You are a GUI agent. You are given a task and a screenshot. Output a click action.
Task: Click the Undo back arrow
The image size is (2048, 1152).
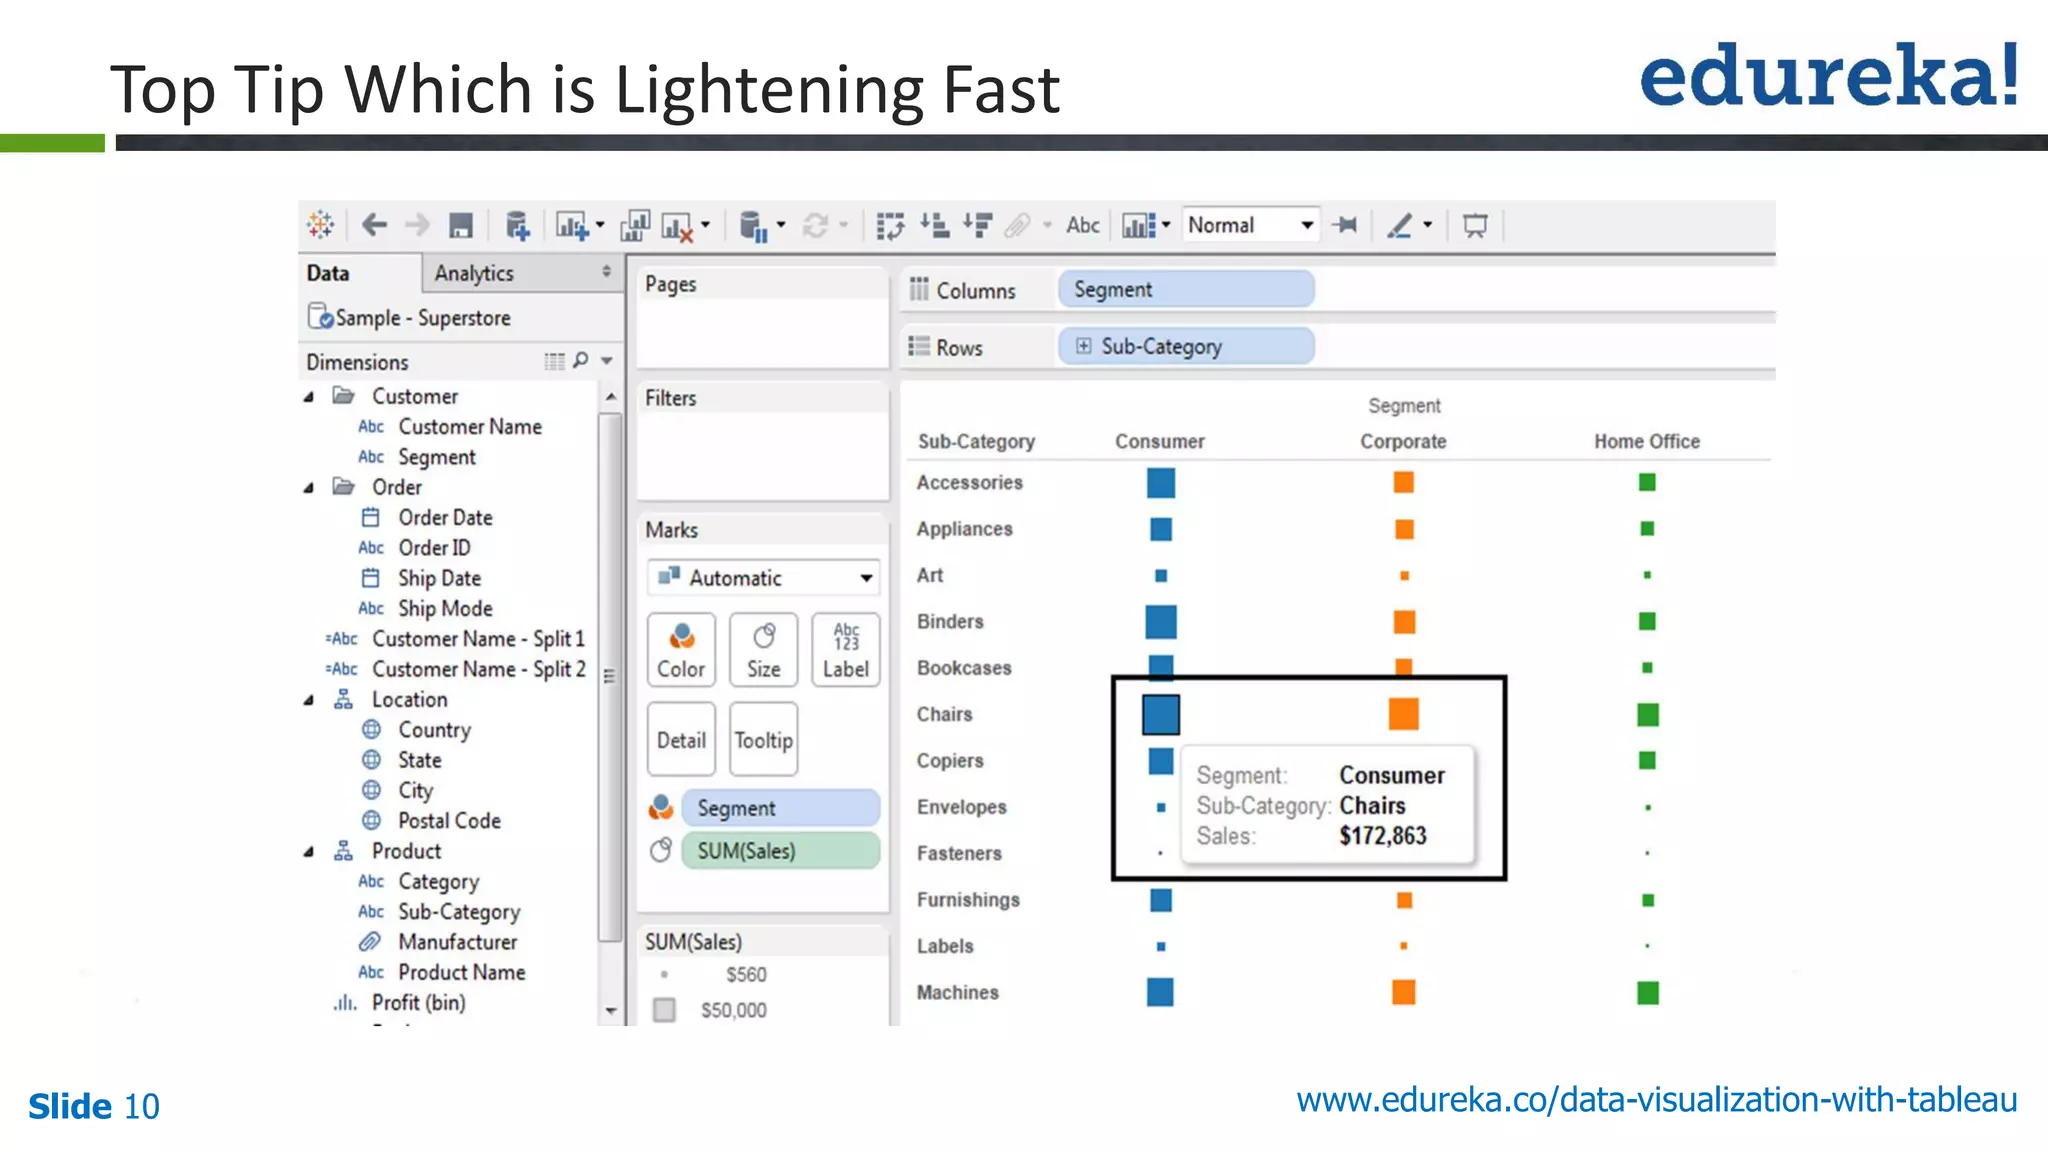[374, 225]
